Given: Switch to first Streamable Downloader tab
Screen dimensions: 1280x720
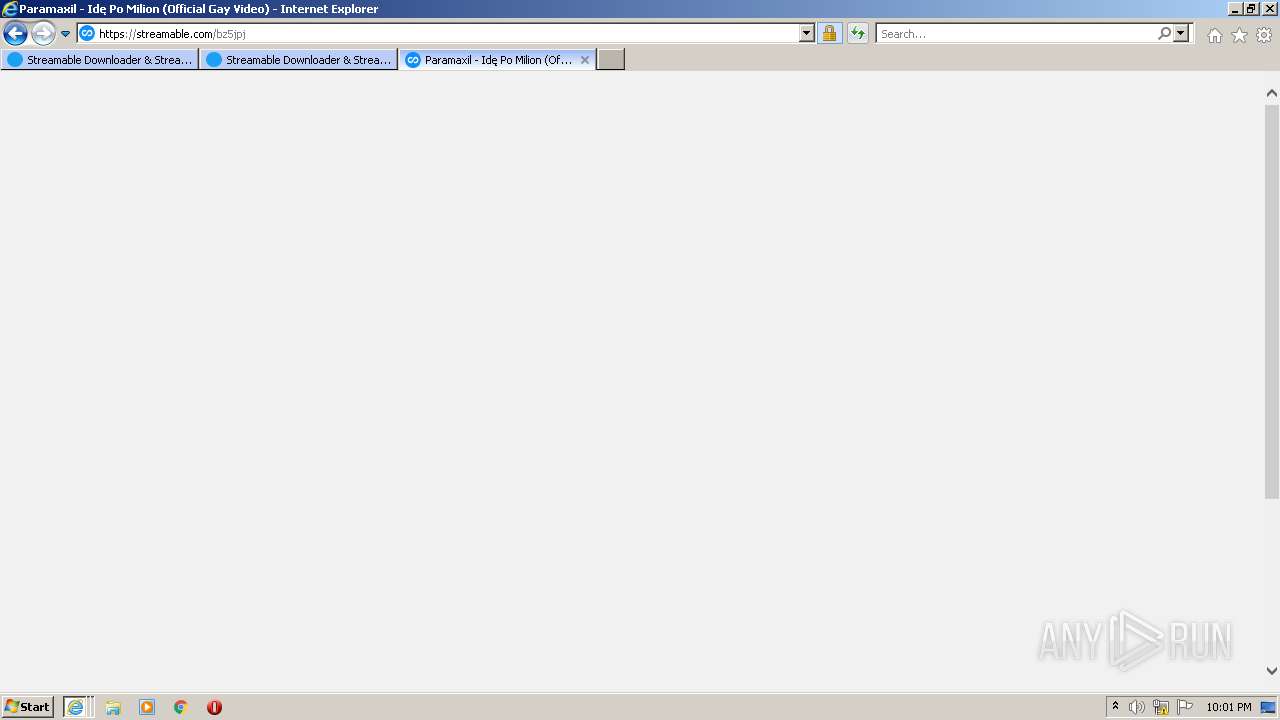Looking at the screenshot, I should (100, 60).
